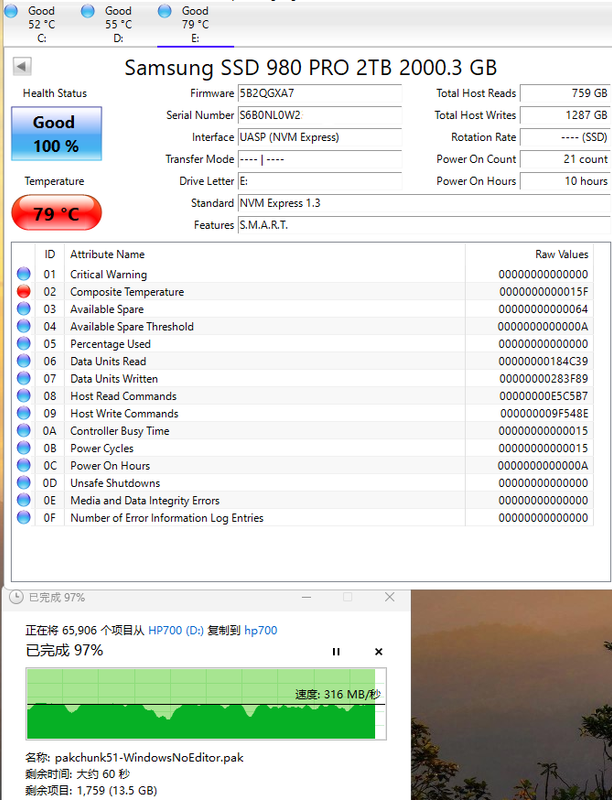Click the copy speed graph at 316 MB/s
The image size is (612, 800).
206,704
